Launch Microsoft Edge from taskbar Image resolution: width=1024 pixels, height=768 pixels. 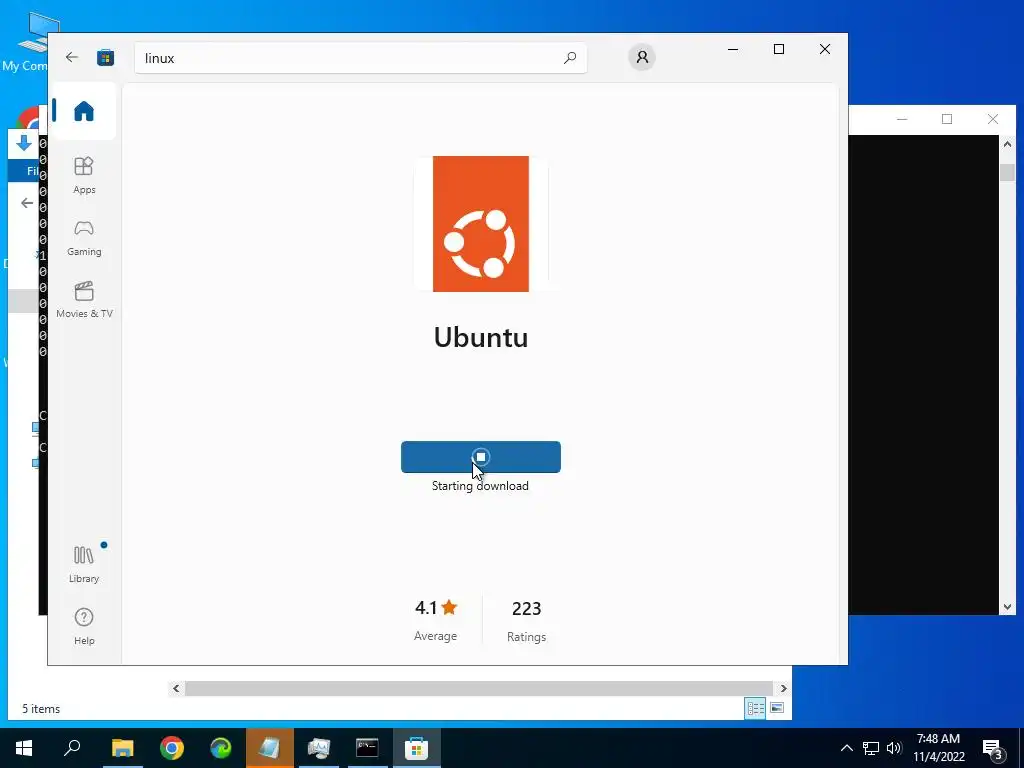221,748
